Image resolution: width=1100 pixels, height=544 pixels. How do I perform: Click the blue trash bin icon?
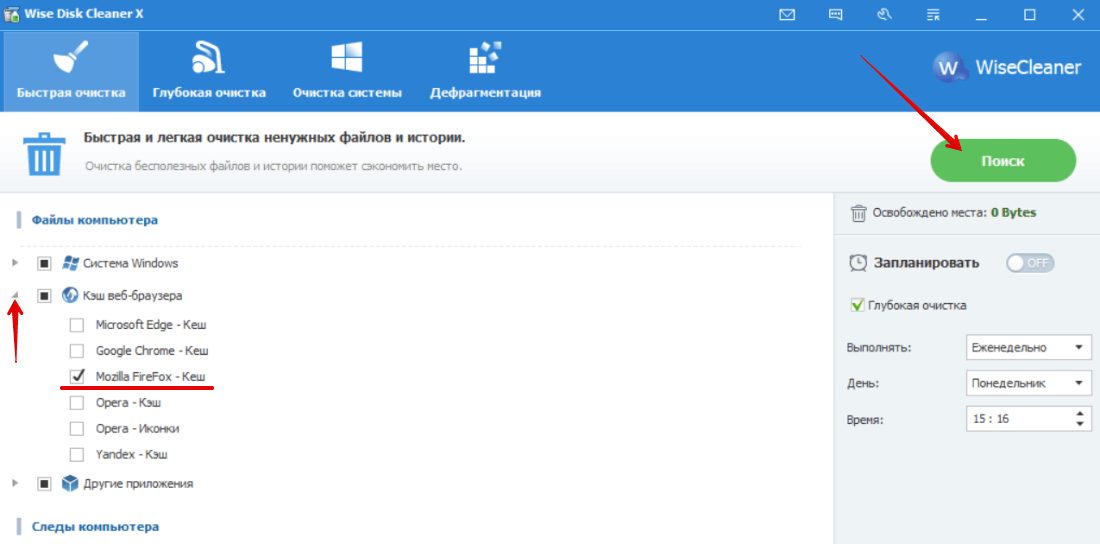[45, 155]
